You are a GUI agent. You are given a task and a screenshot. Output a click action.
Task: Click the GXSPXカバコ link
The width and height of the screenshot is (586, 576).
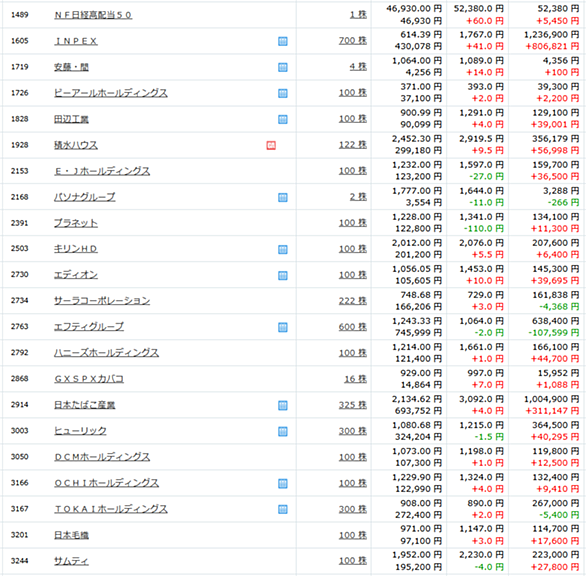tap(89, 379)
